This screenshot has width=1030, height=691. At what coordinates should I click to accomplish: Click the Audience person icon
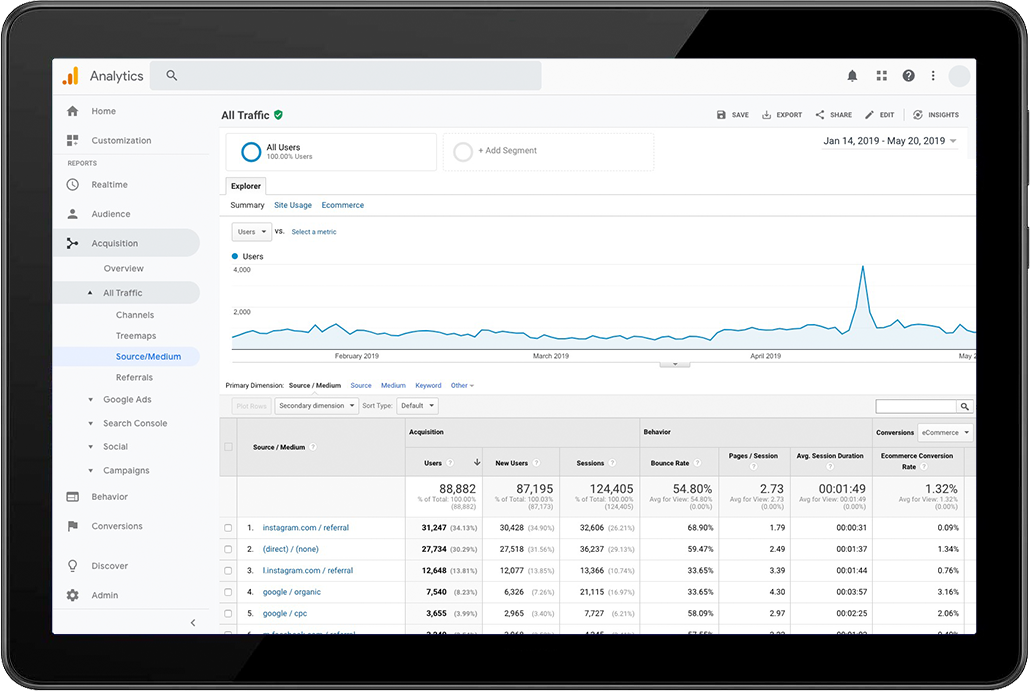(72, 213)
